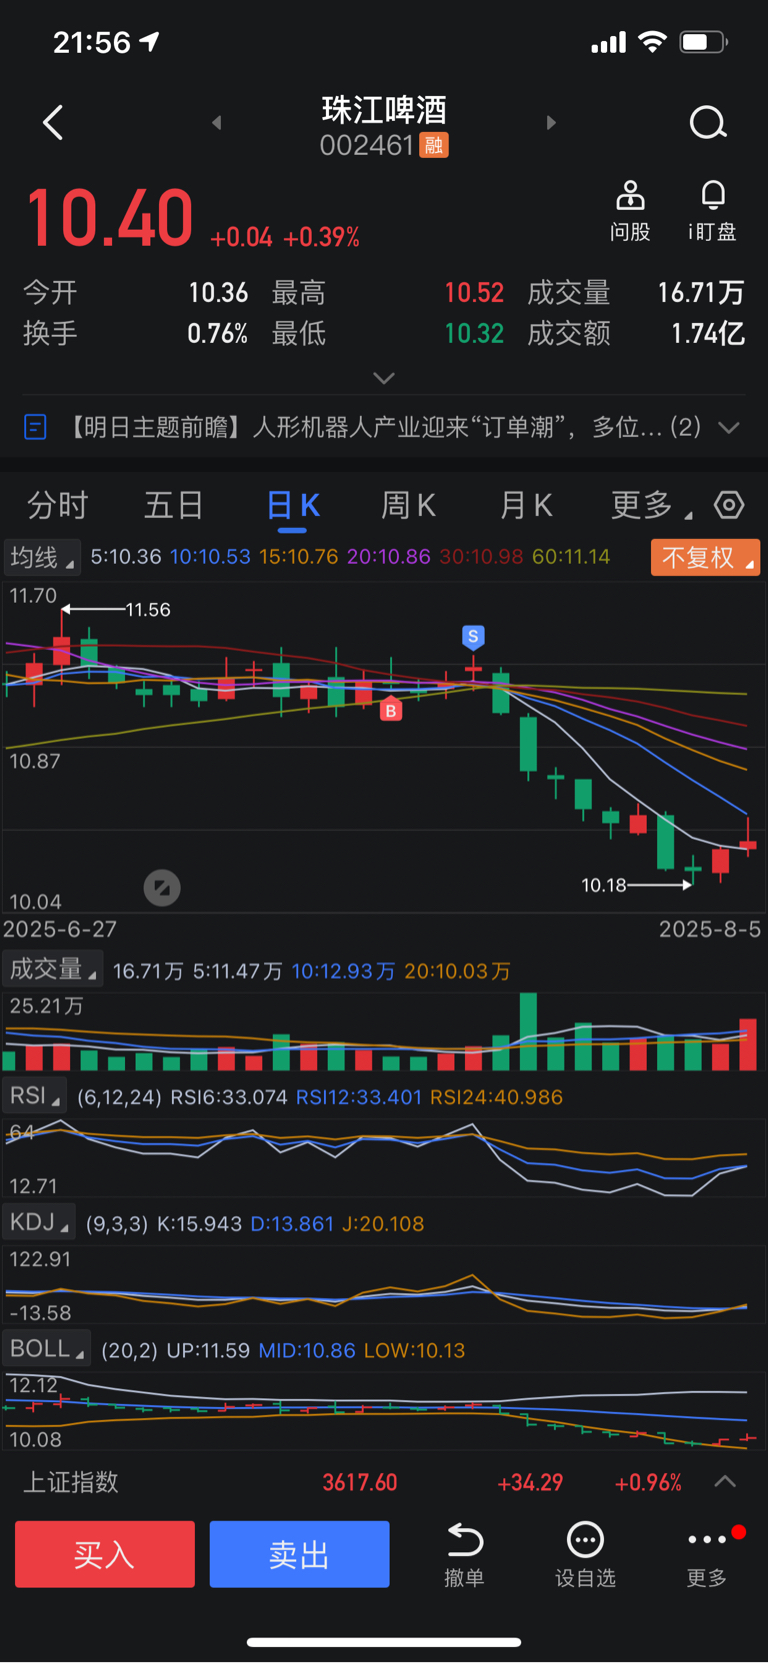768x1663 pixels.
Task: Tap the blue 卖出 sell button
Action: point(299,1554)
